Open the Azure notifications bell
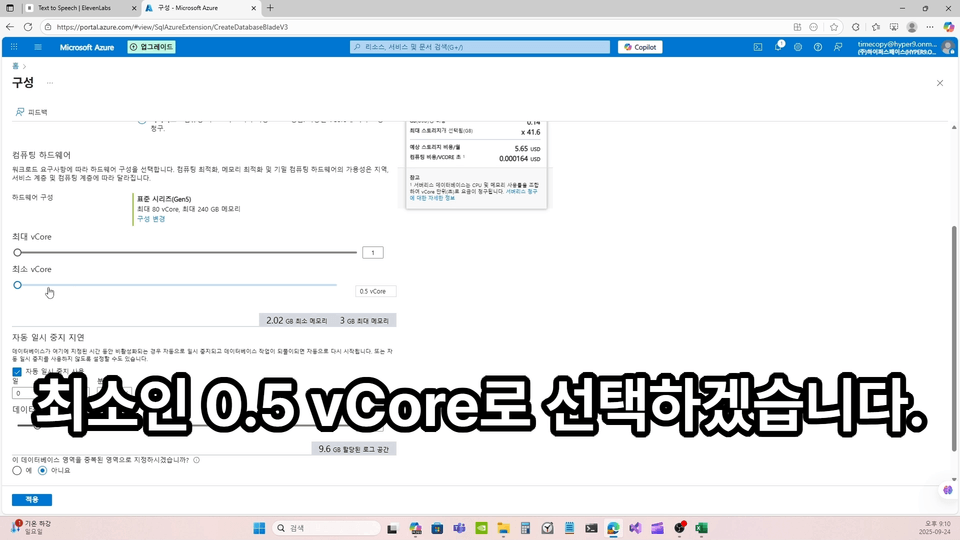Viewport: 960px width, 540px height. click(778, 47)
